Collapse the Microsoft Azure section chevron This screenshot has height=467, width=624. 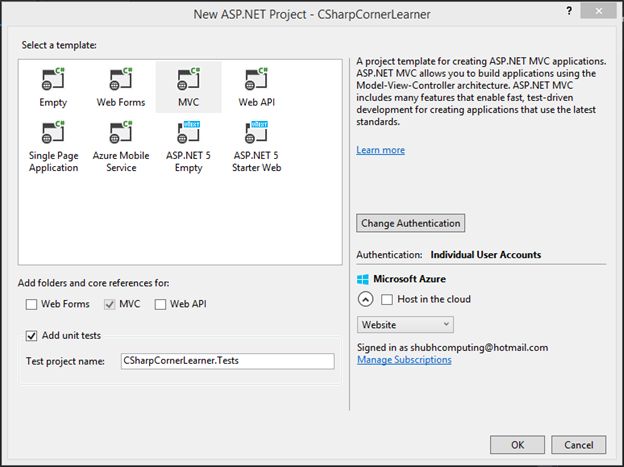[365, 299]
